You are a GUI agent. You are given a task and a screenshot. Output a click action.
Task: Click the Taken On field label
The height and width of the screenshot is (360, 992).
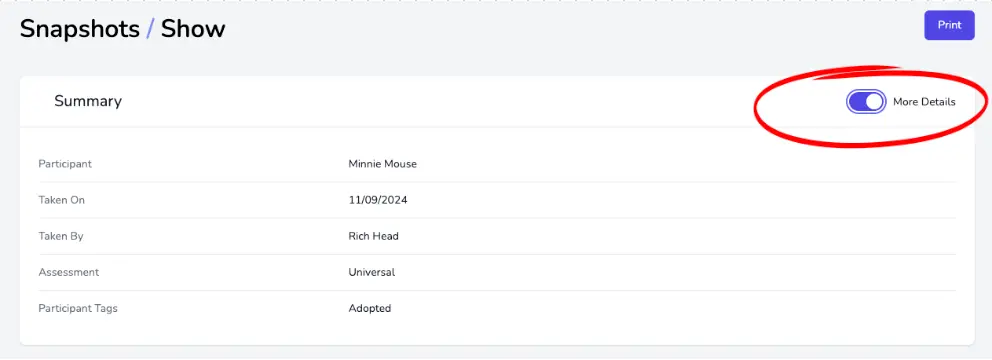[61, 200]
